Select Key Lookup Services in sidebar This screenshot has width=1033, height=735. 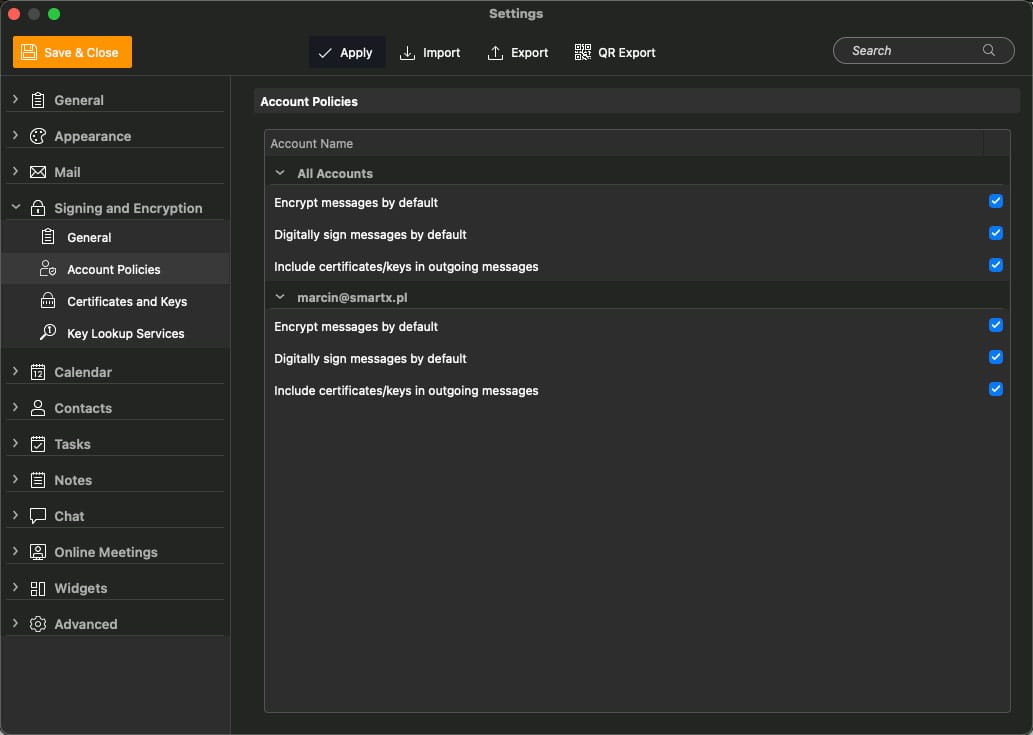125,333
